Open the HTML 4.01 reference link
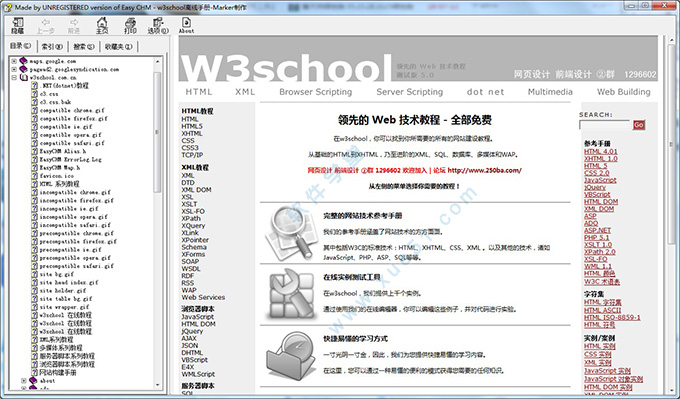 pos(601,151)
